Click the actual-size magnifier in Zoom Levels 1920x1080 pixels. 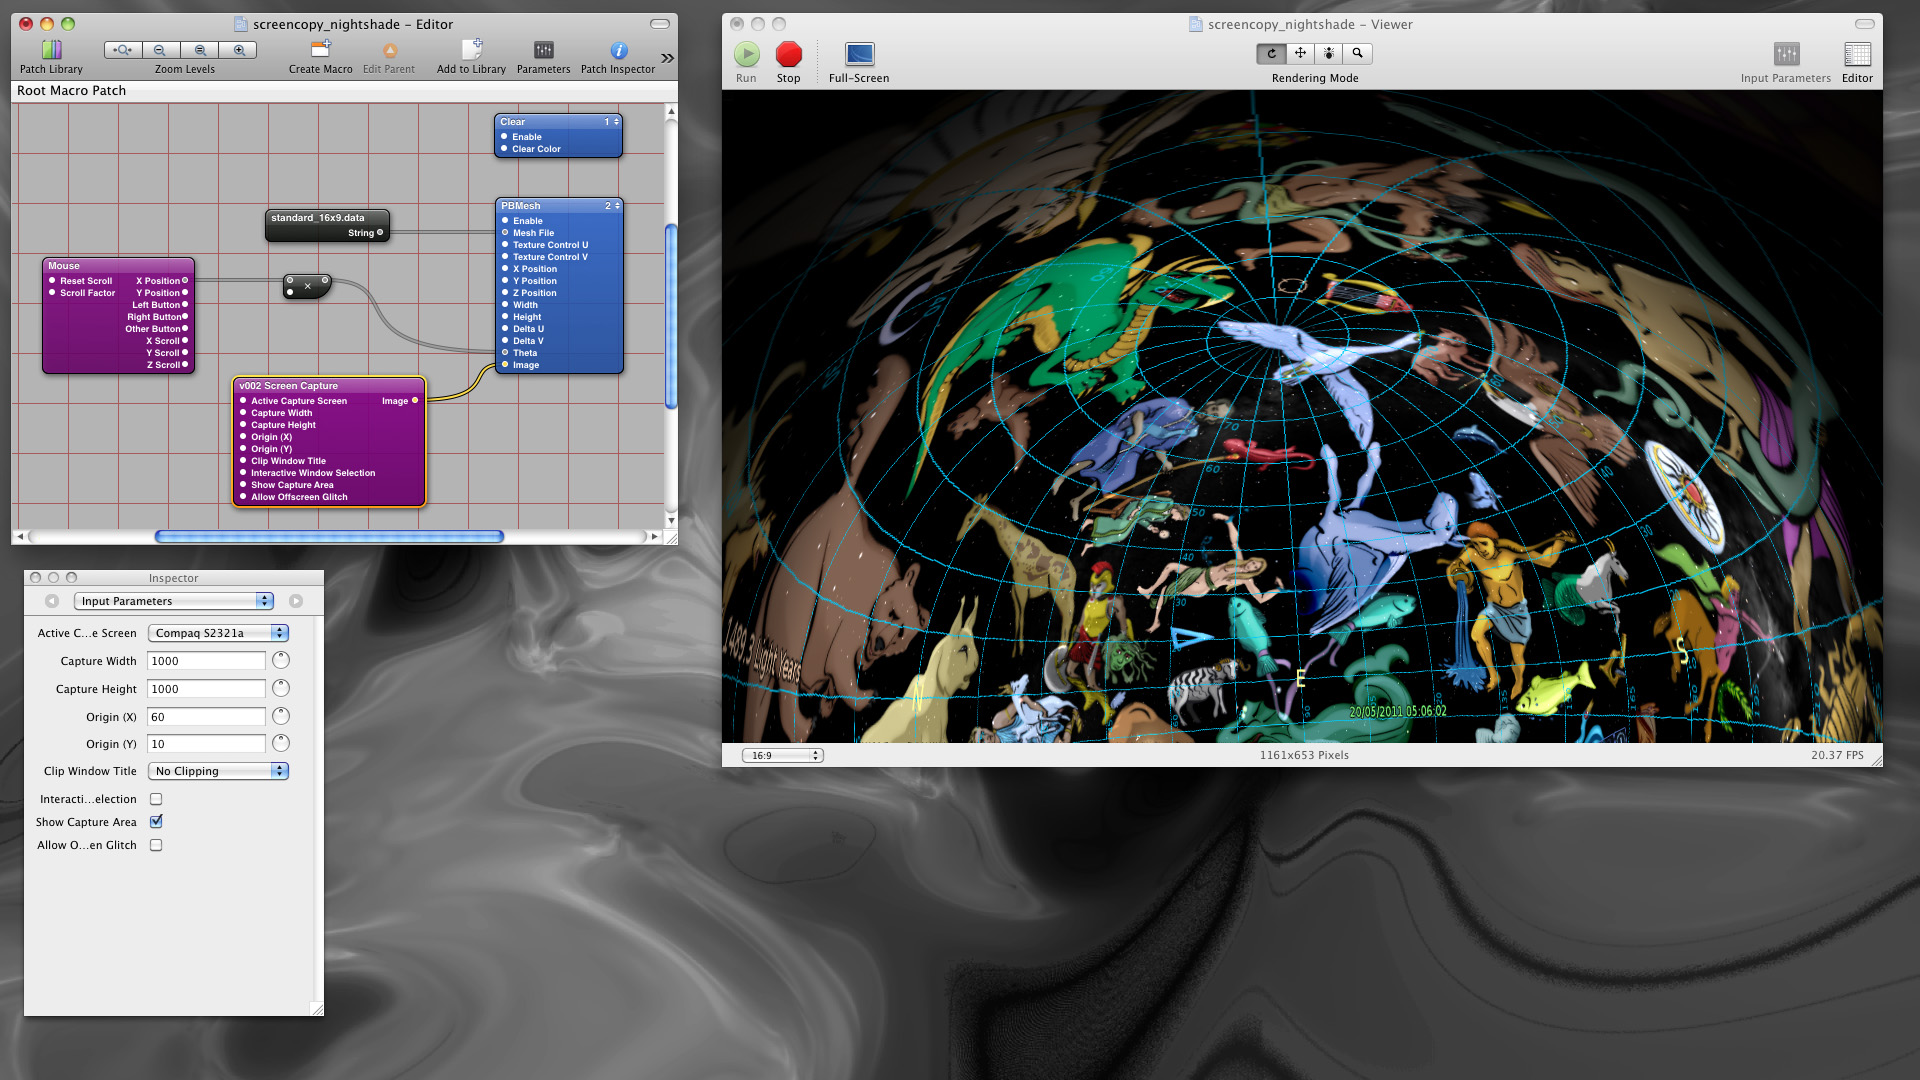pyautogui.click(x=200, y=50)
